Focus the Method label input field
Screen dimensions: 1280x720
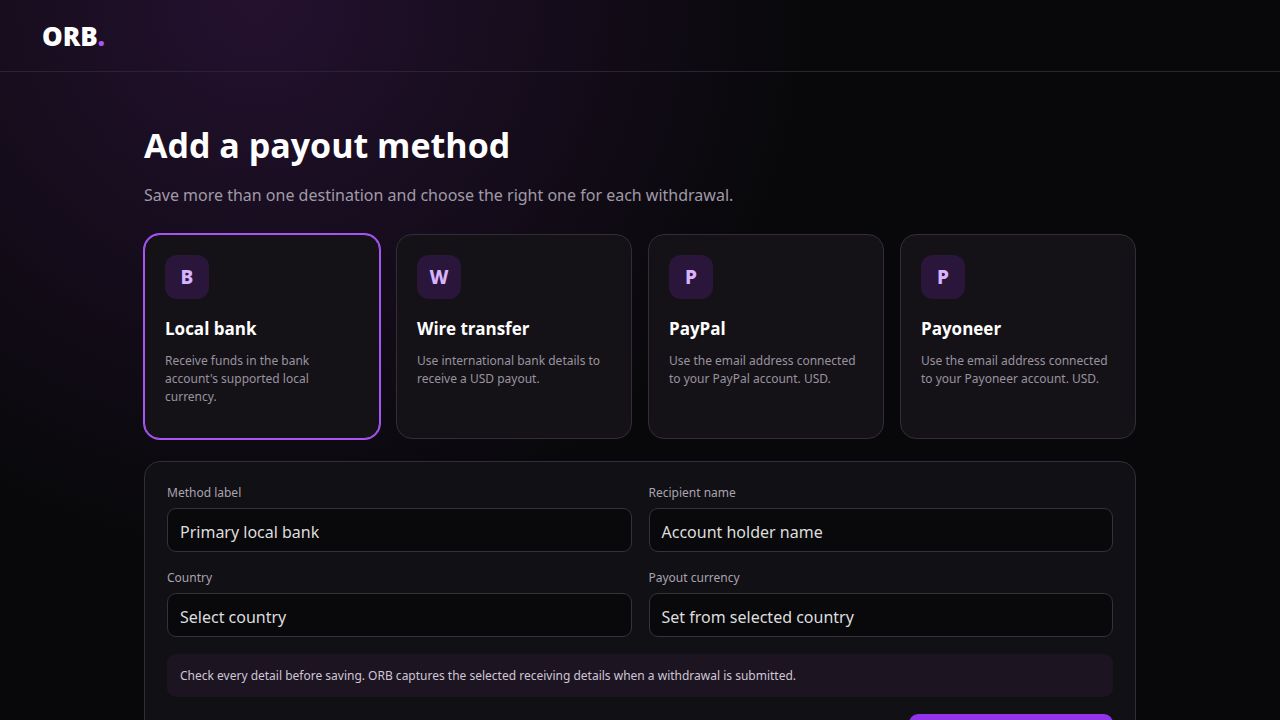(399, 530)
